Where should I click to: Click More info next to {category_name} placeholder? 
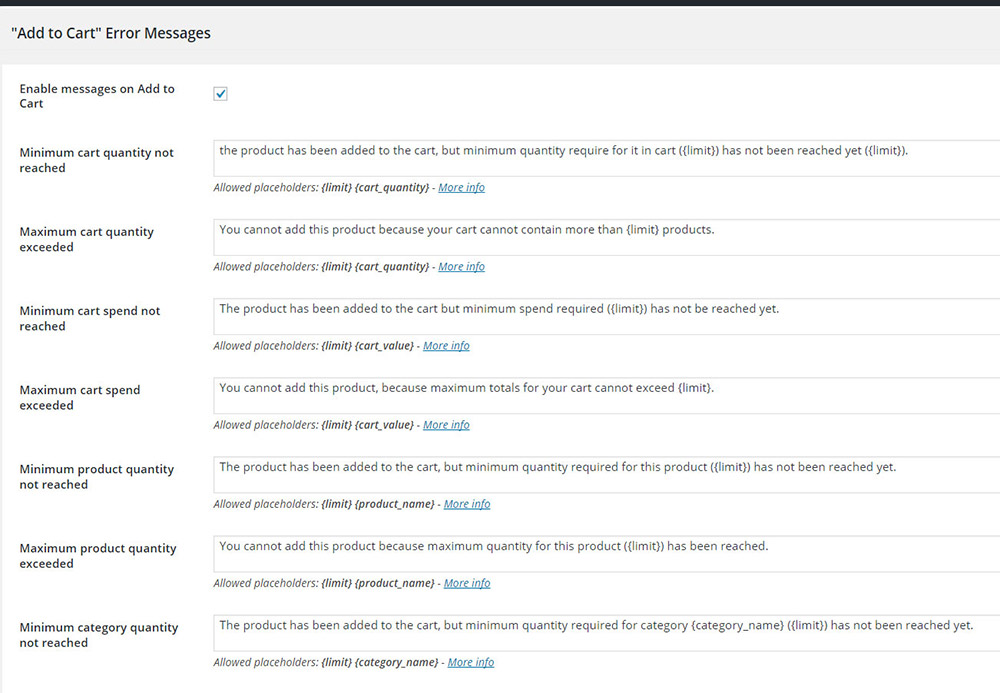pos(471,662)
